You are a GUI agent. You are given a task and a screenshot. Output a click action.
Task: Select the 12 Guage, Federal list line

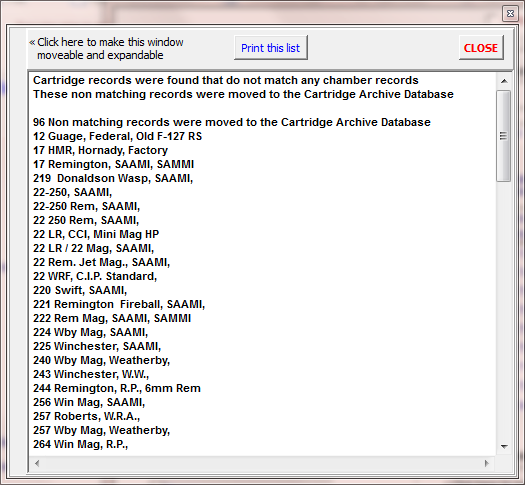(118, 136)
